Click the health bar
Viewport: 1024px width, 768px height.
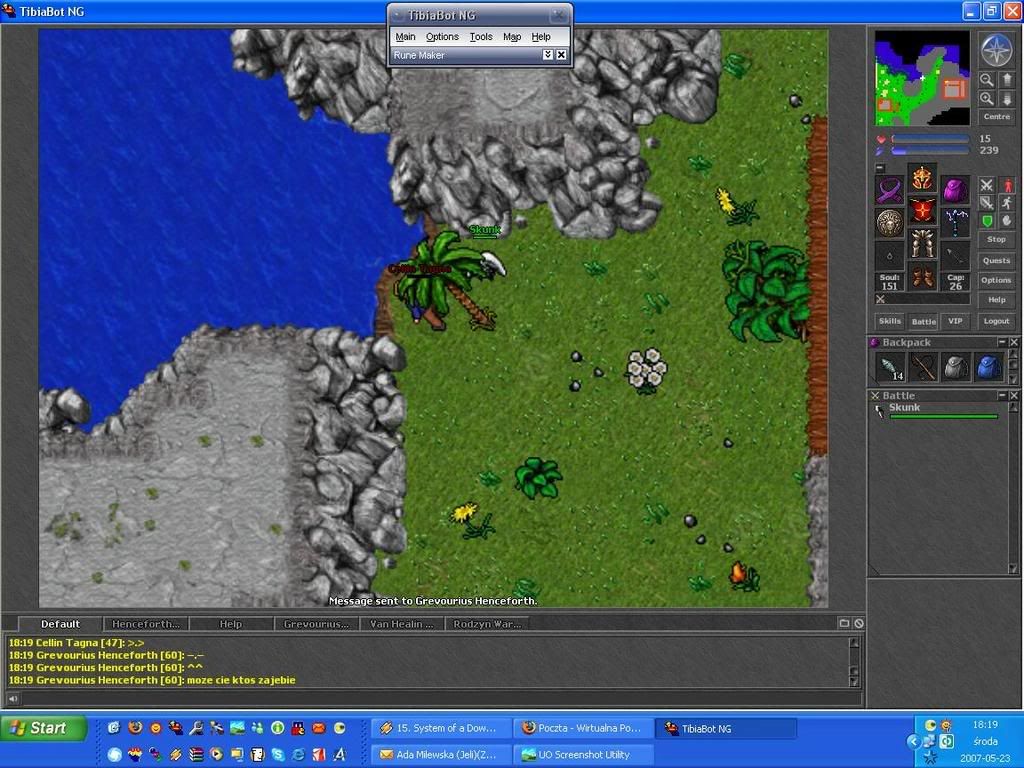930,139
